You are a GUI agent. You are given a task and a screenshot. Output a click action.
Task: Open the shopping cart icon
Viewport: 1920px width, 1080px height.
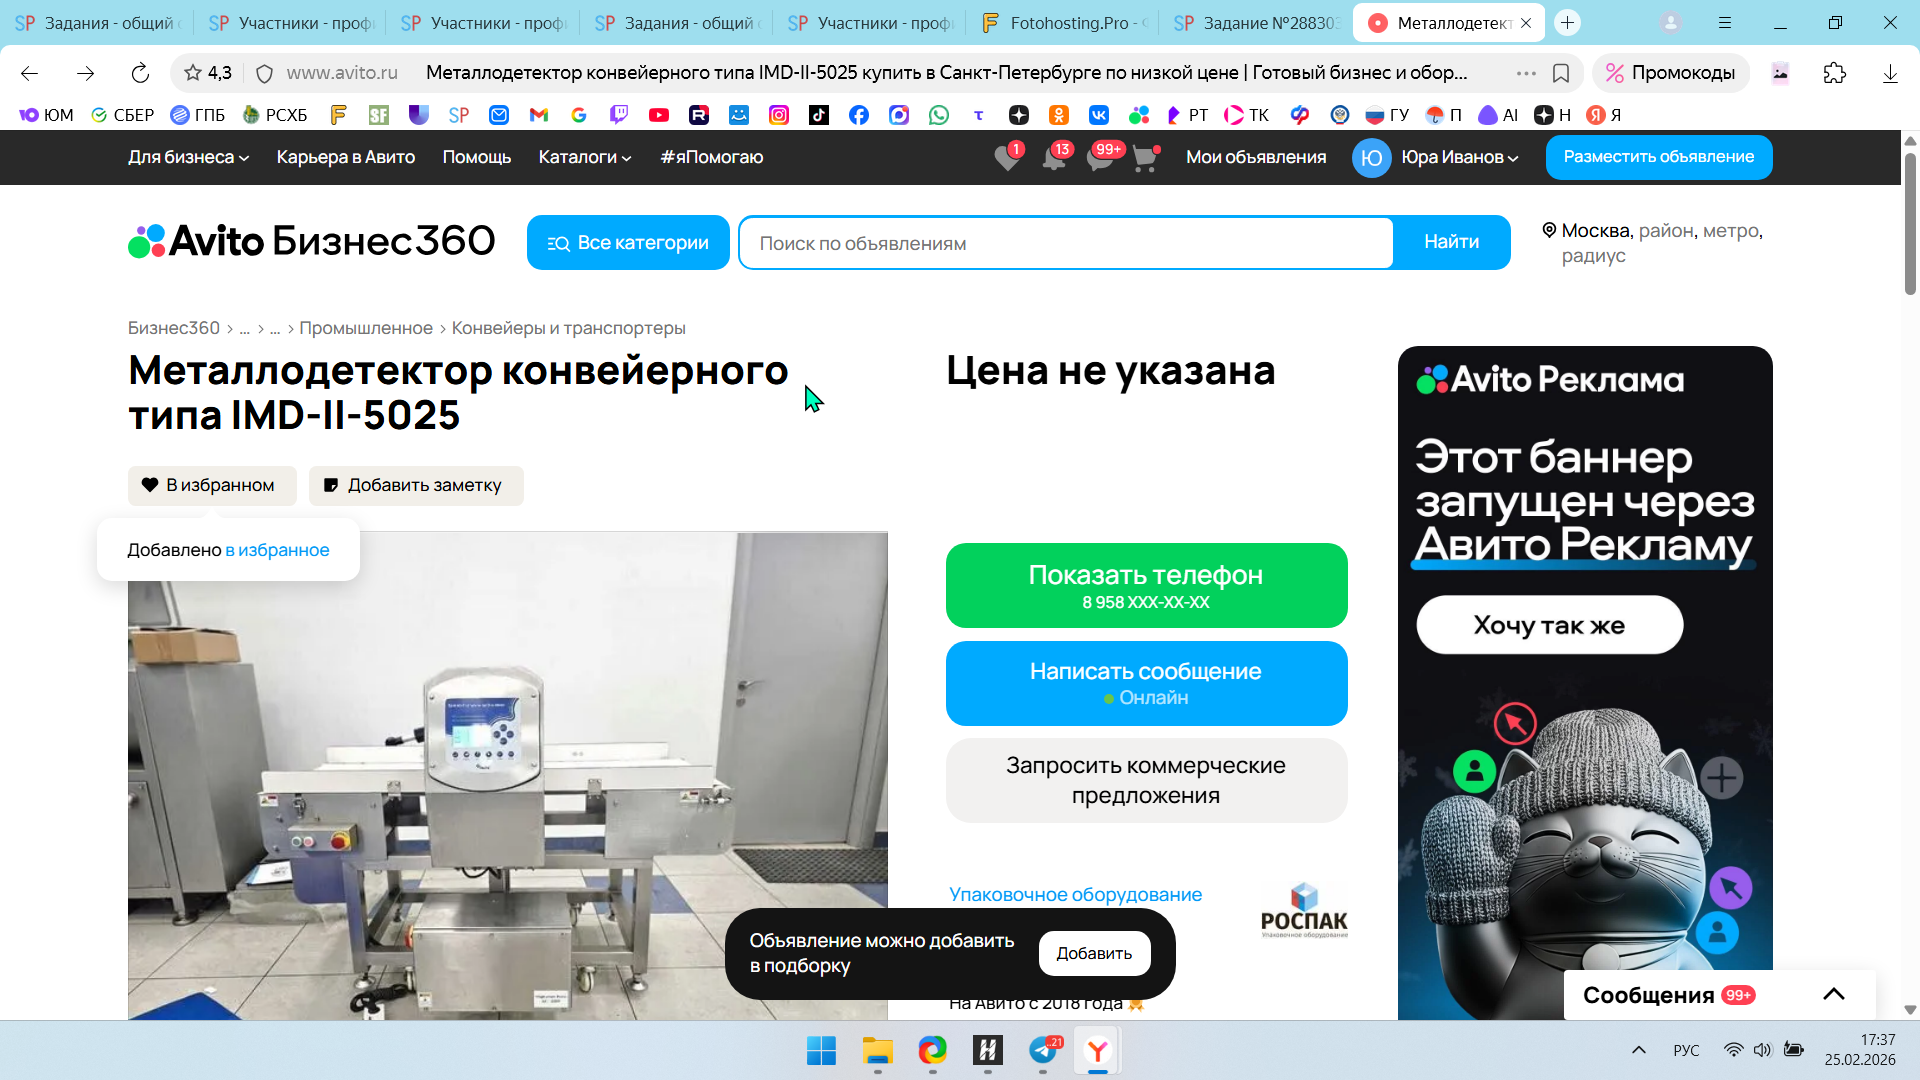(1144, 158)
